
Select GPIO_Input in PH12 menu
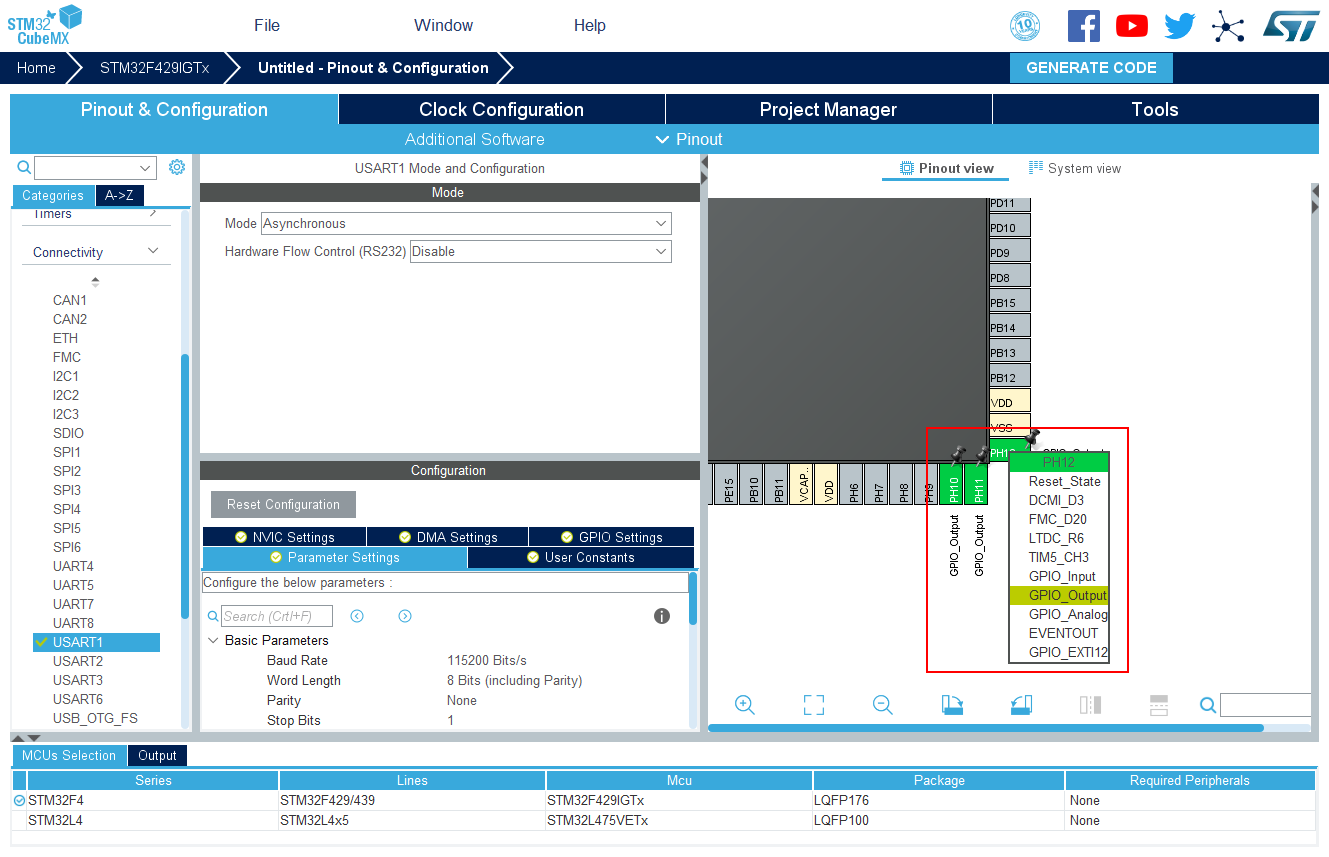(1059, 576)
